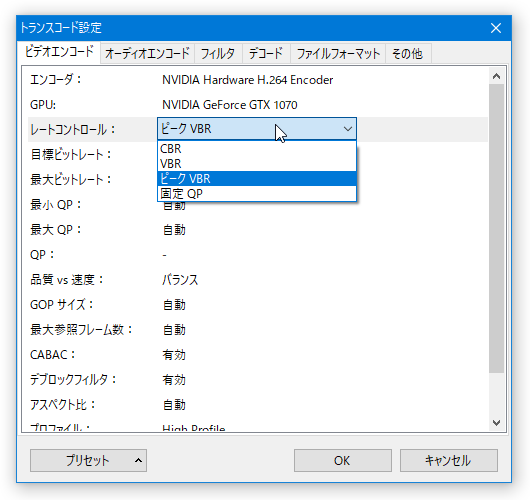The height and width of the screenshot is (500, 530).
Task: Select the GPU value NVIDIA GeForce GTX 1070
Action: [230, 105]
